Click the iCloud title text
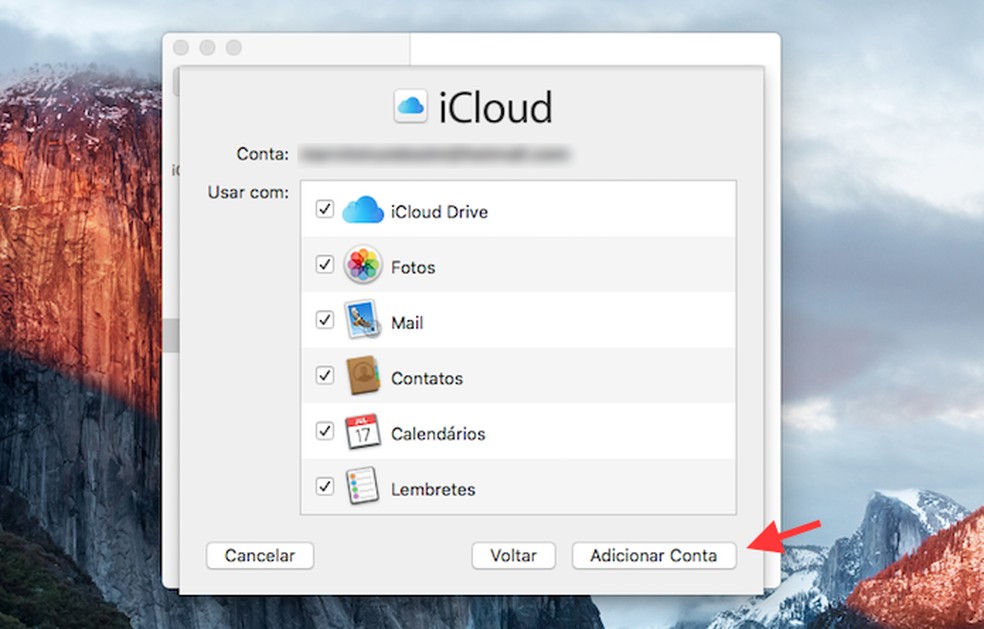984x629 pixels. click(495, 107)
